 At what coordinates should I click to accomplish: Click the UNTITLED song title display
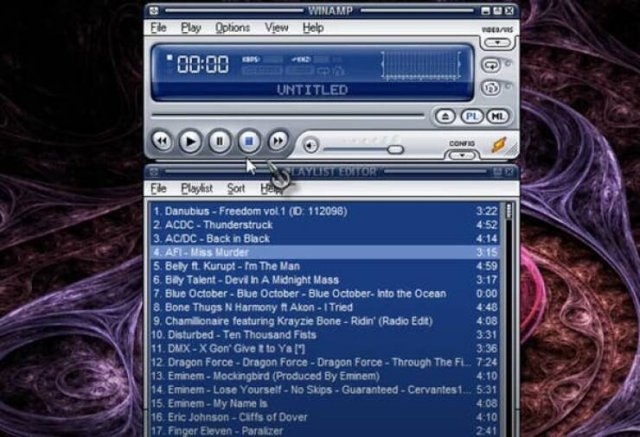pyautogui.click(x=312, y=90)
